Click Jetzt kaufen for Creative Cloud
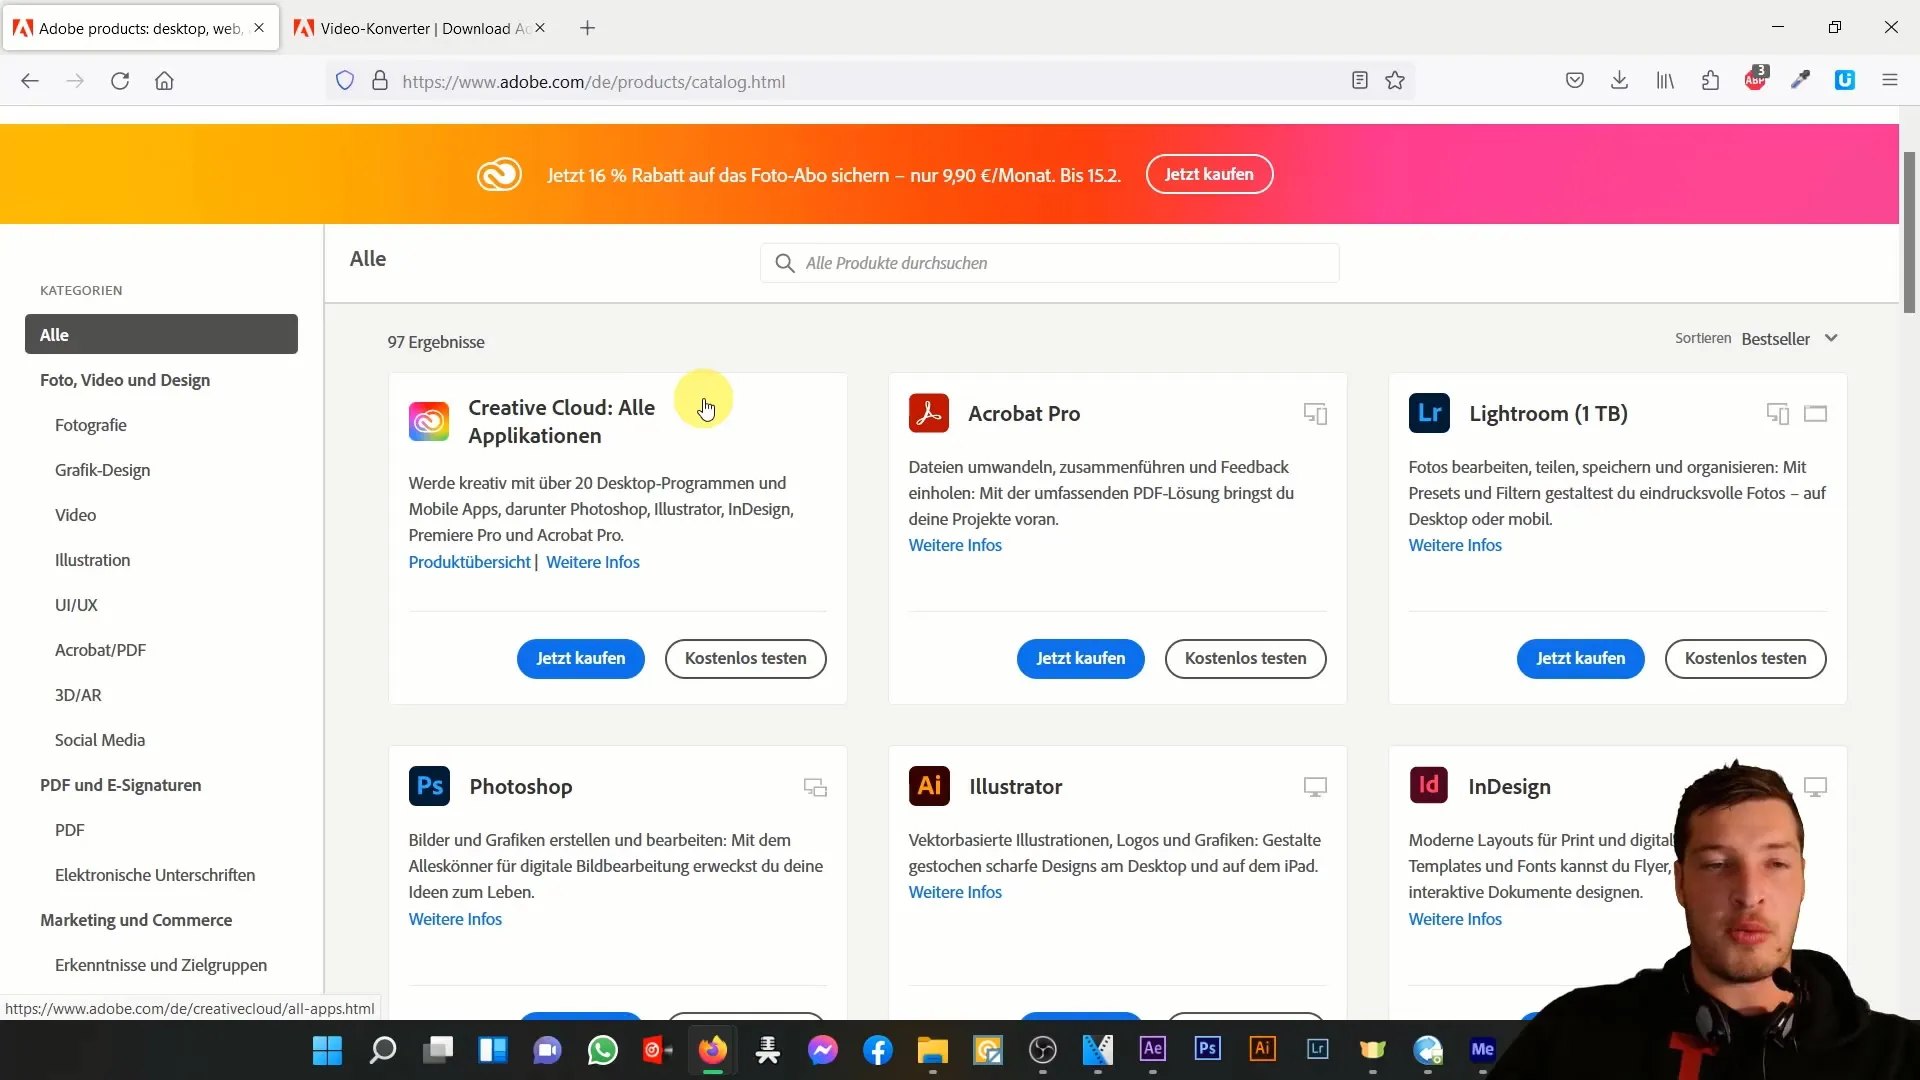 tap(580, 658)
